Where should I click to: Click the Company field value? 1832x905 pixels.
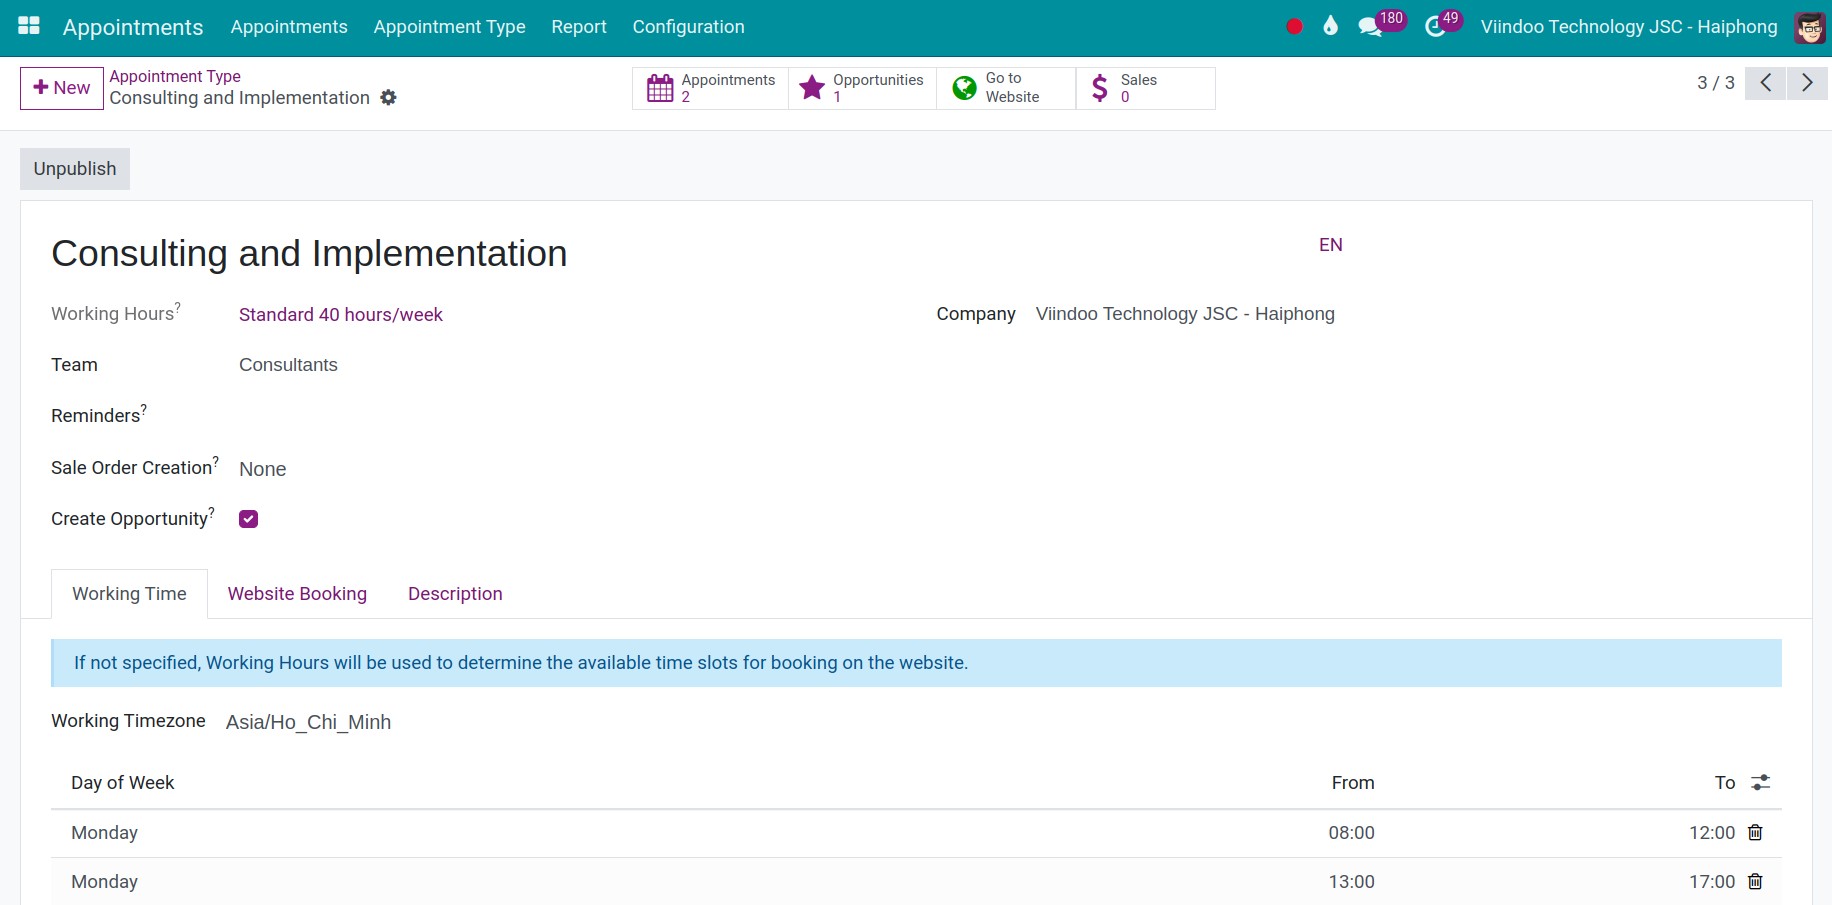pos(1185,314)
